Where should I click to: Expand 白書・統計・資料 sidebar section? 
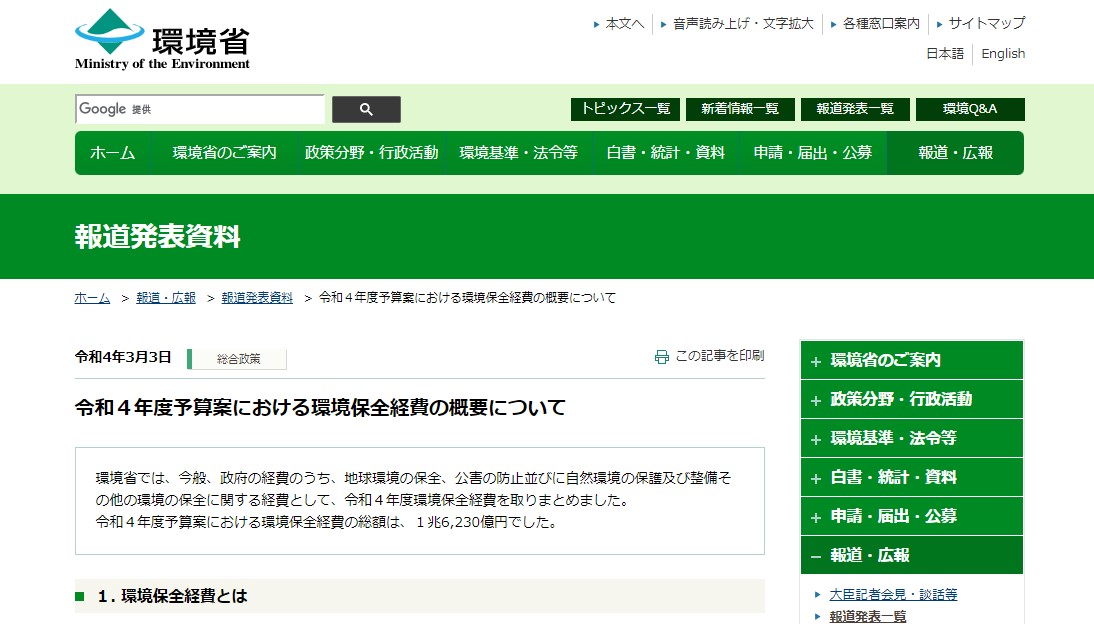point(911,477)
